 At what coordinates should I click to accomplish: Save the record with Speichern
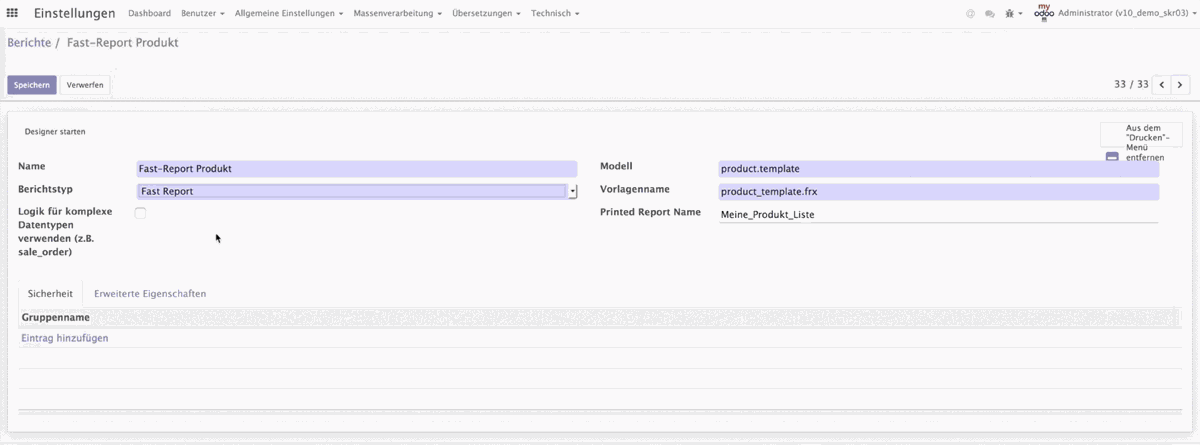tap(32, 85)
